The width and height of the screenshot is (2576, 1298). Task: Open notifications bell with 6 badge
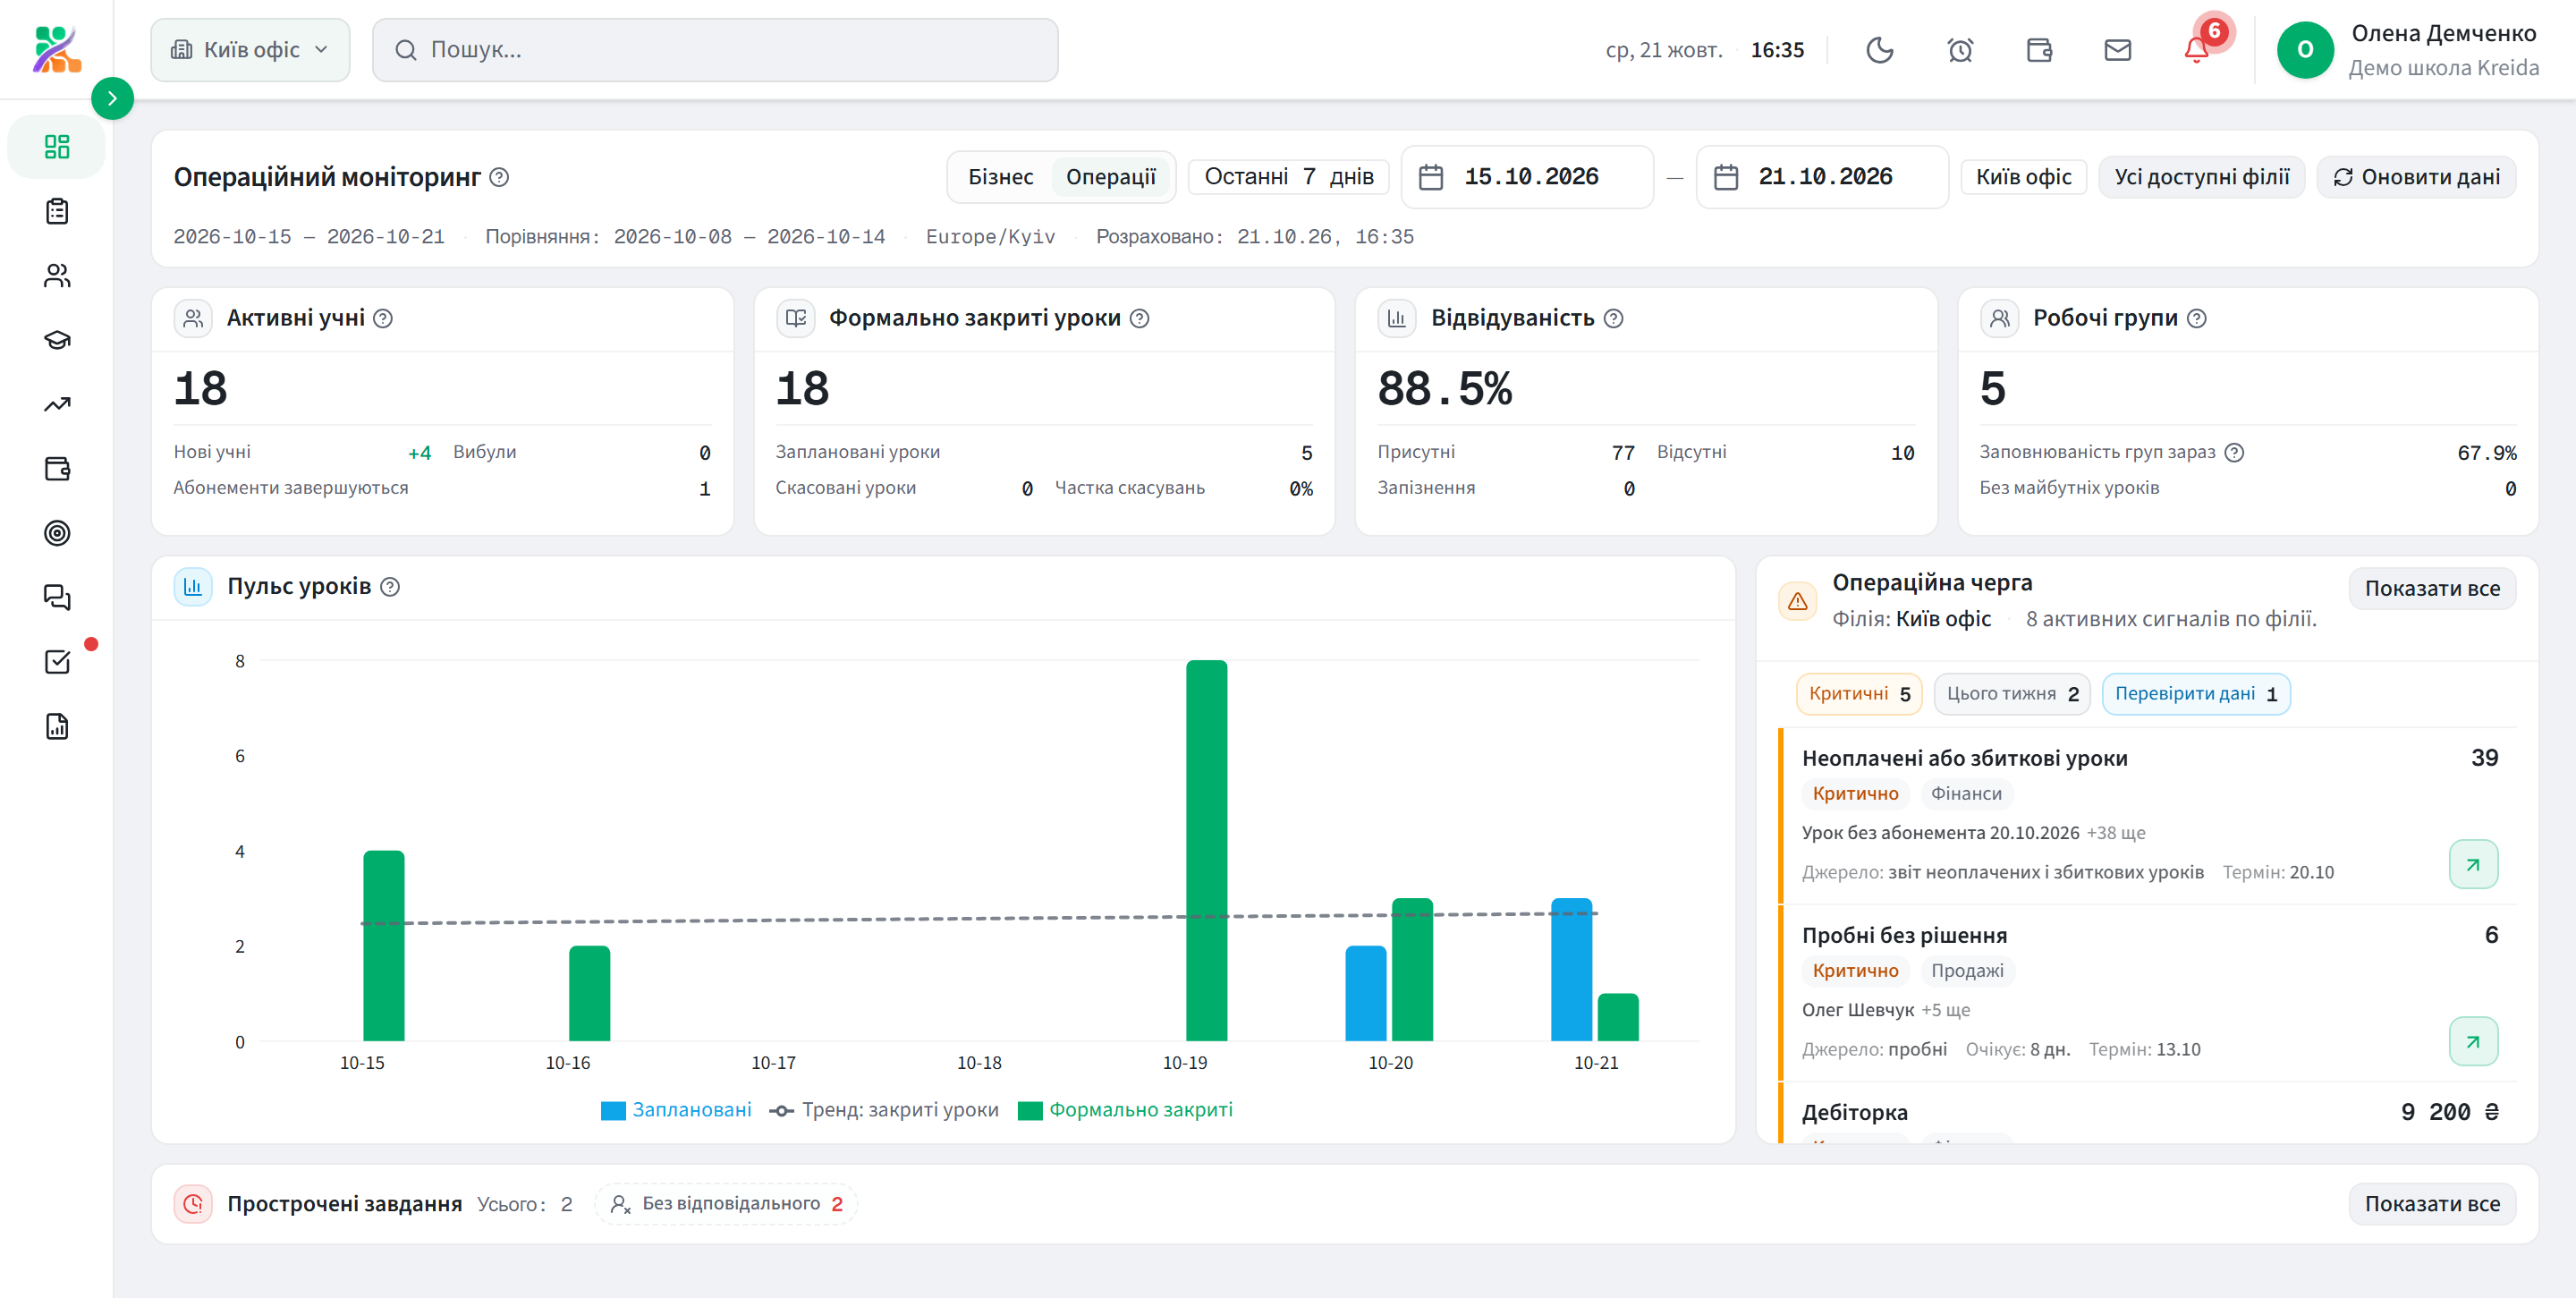[x=2197, y=50]
